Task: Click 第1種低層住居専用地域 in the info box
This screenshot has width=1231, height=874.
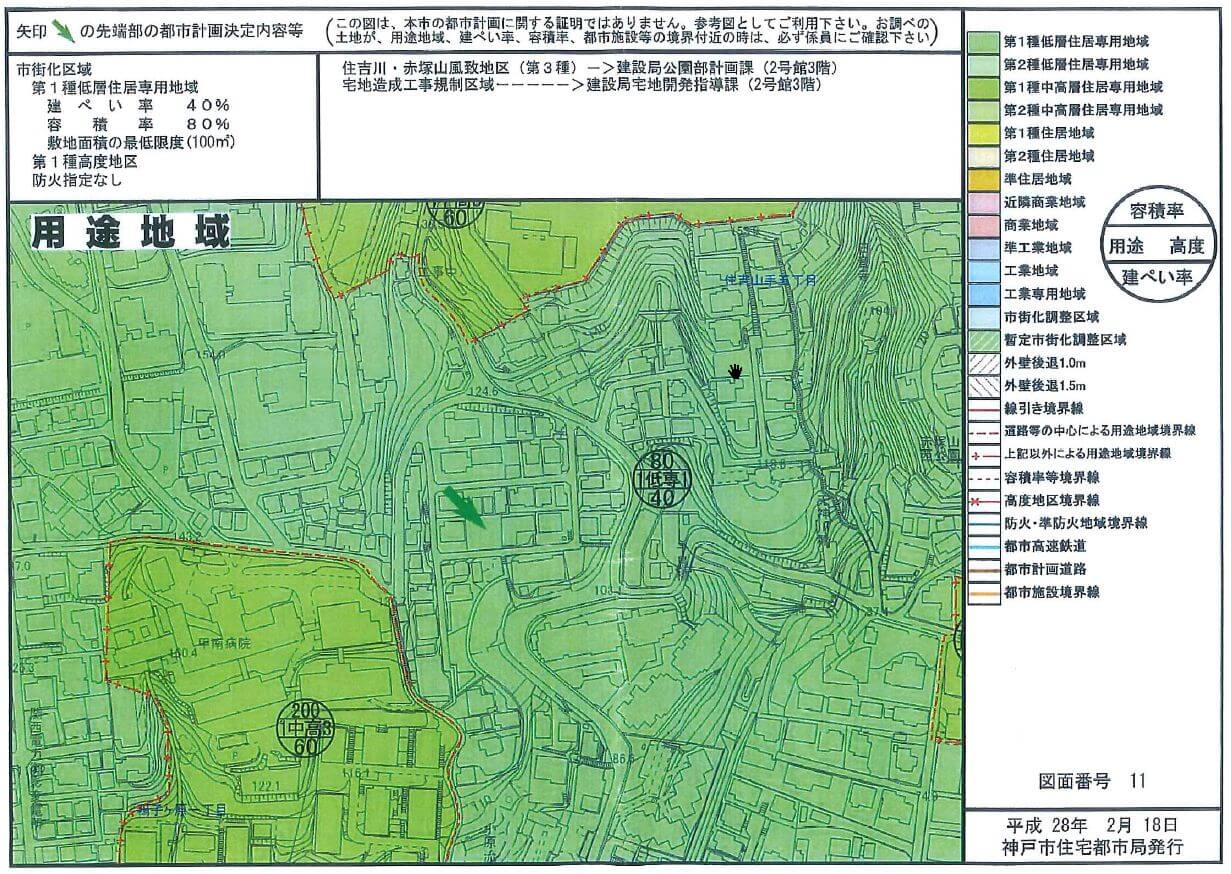Action: pyautogui.click(x=115, y=89)
